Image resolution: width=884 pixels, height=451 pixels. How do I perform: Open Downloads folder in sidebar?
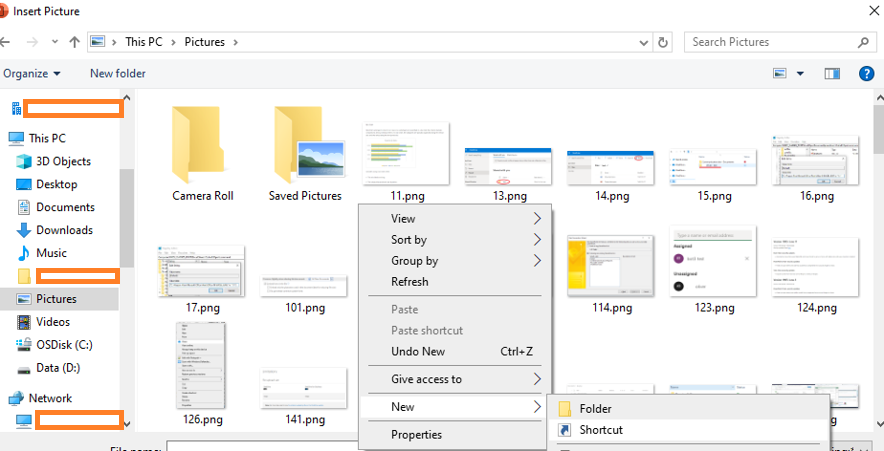point(64,230)
